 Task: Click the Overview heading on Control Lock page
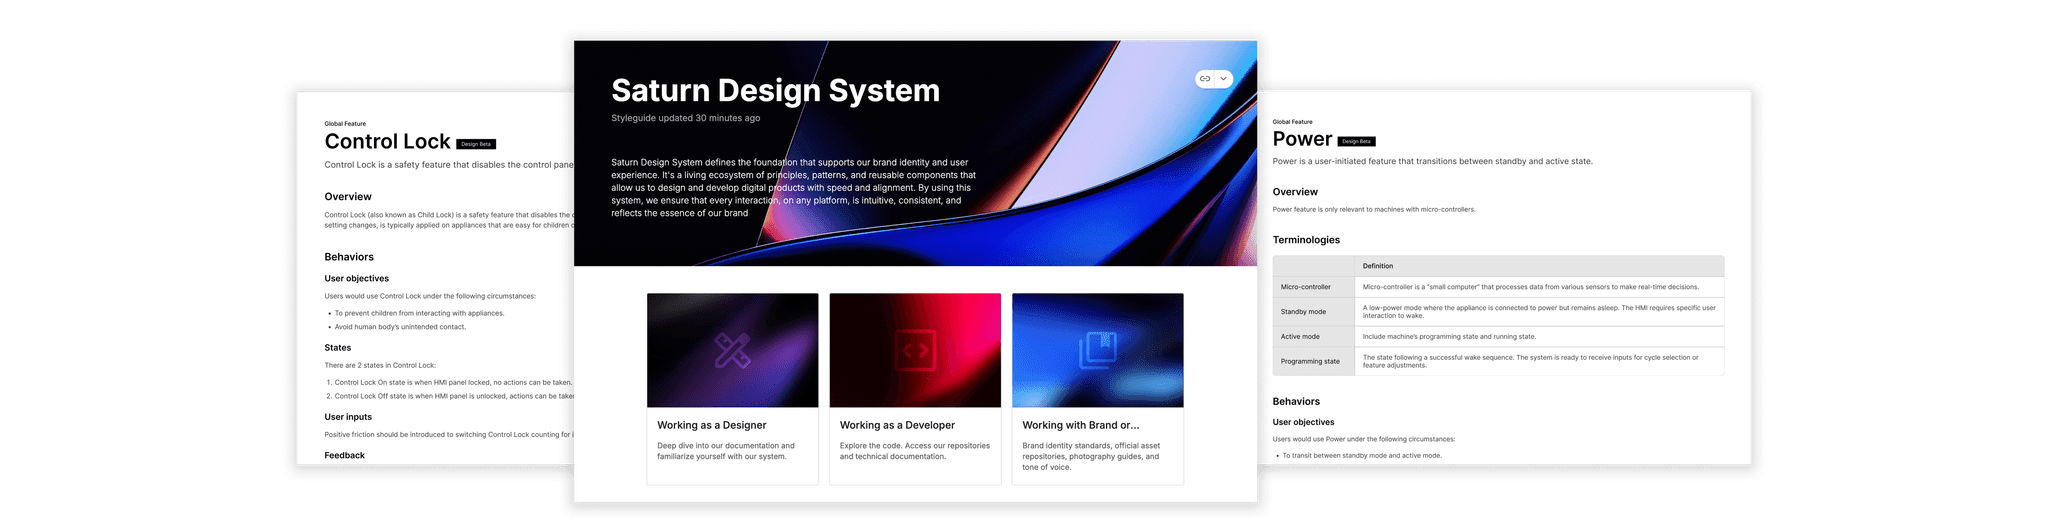pyautogui.click(x=348, y=197)
